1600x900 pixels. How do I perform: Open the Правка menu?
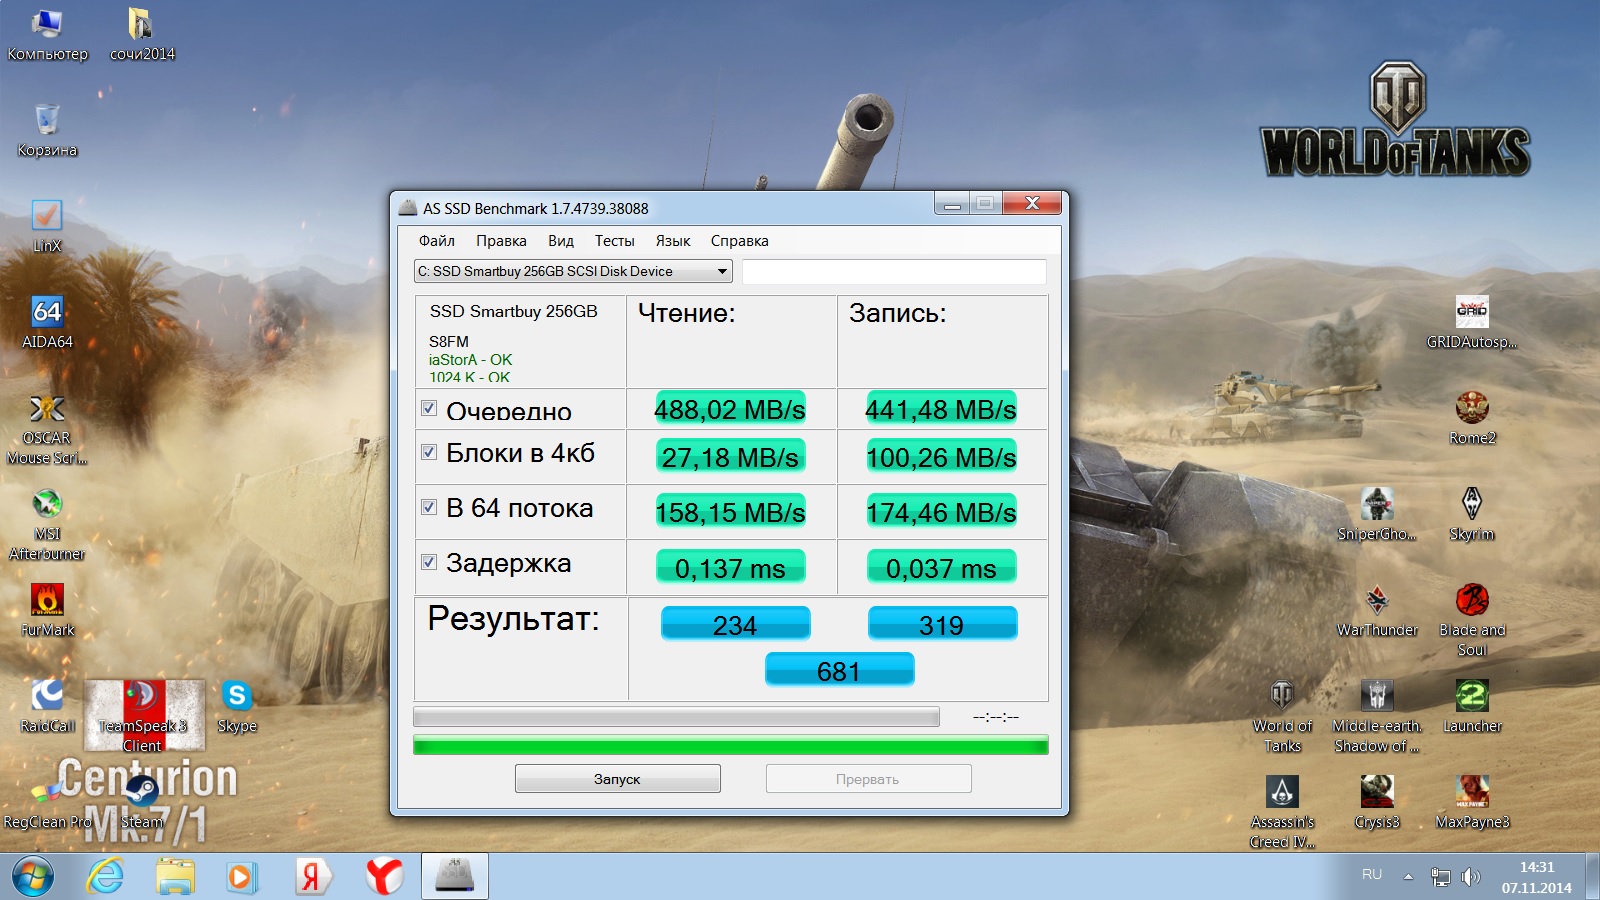[x=501, y=241]
